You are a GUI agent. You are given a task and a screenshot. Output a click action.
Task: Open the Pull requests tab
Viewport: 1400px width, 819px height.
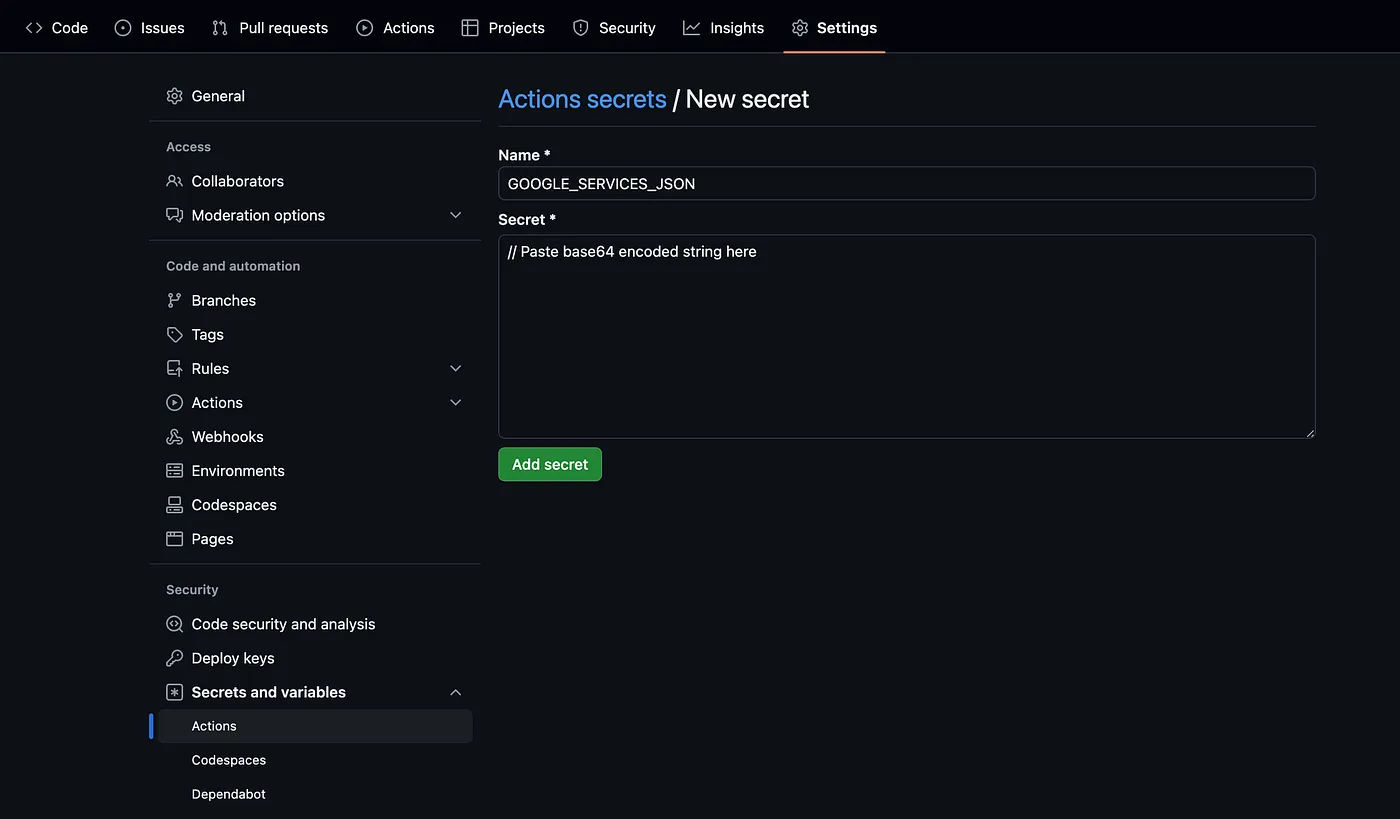(270, 28)
